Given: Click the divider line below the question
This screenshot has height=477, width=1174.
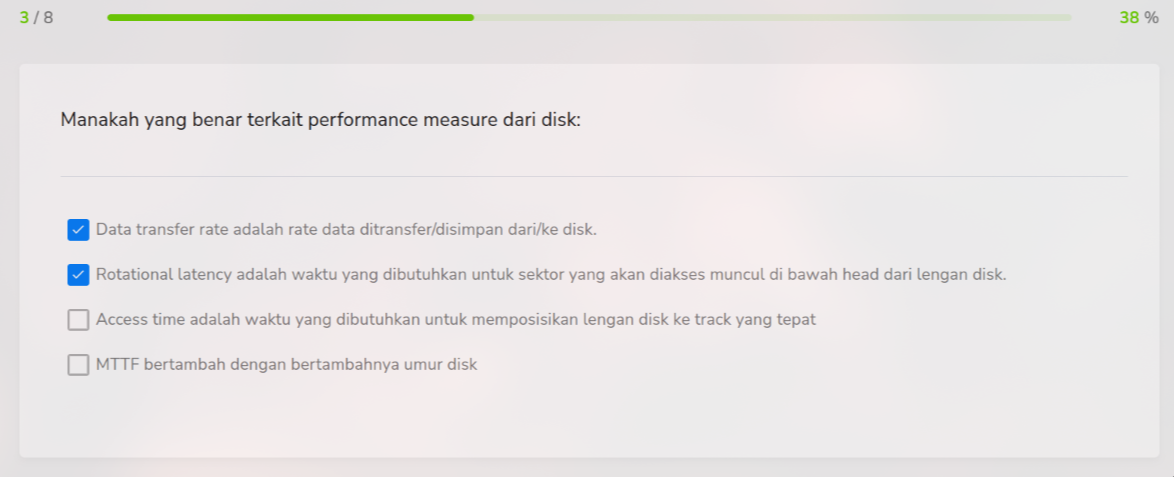Looking at the screenshot, I should (x=594, y=177).
